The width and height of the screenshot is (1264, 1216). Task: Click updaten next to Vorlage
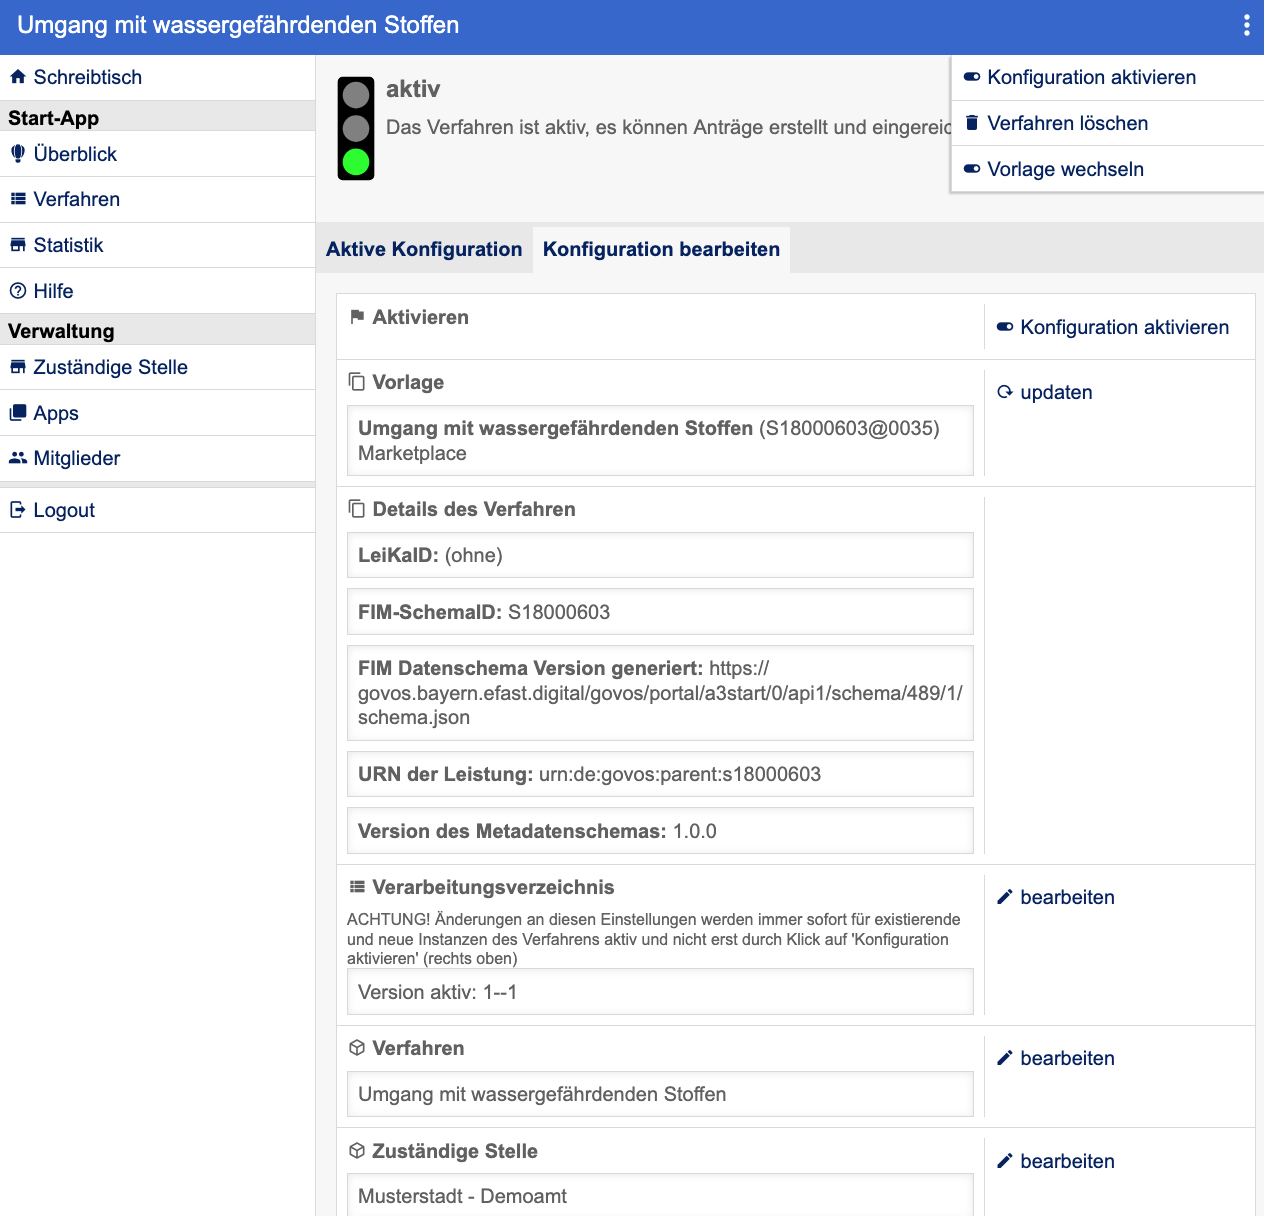click(x=1055, y=393)
